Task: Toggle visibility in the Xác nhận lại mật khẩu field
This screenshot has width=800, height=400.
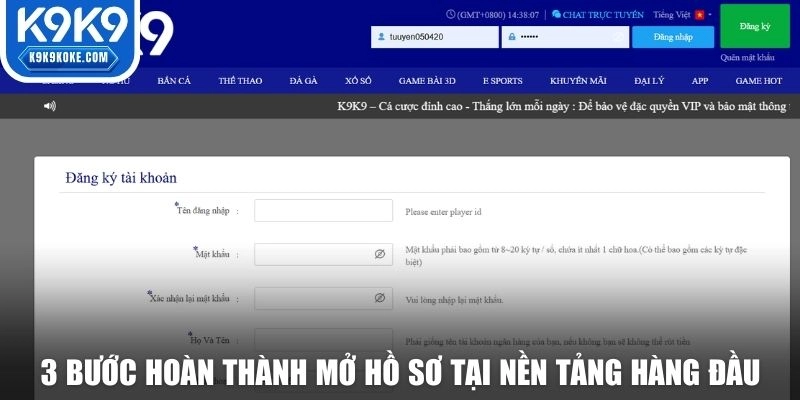Action: pos(380,298)
